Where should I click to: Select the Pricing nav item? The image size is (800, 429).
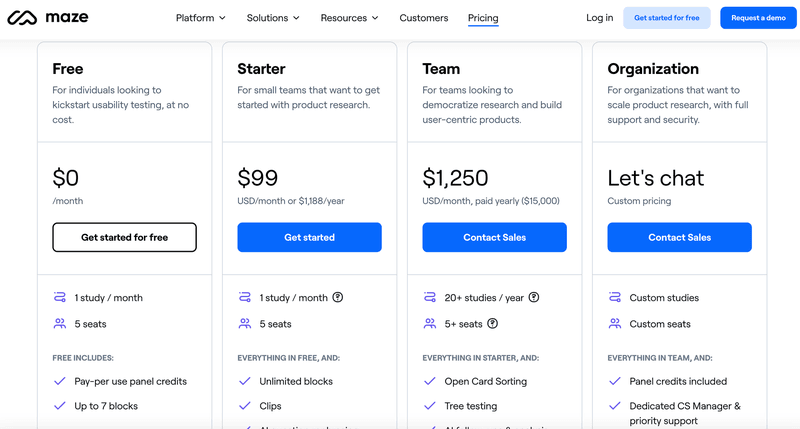click(483, 18)
